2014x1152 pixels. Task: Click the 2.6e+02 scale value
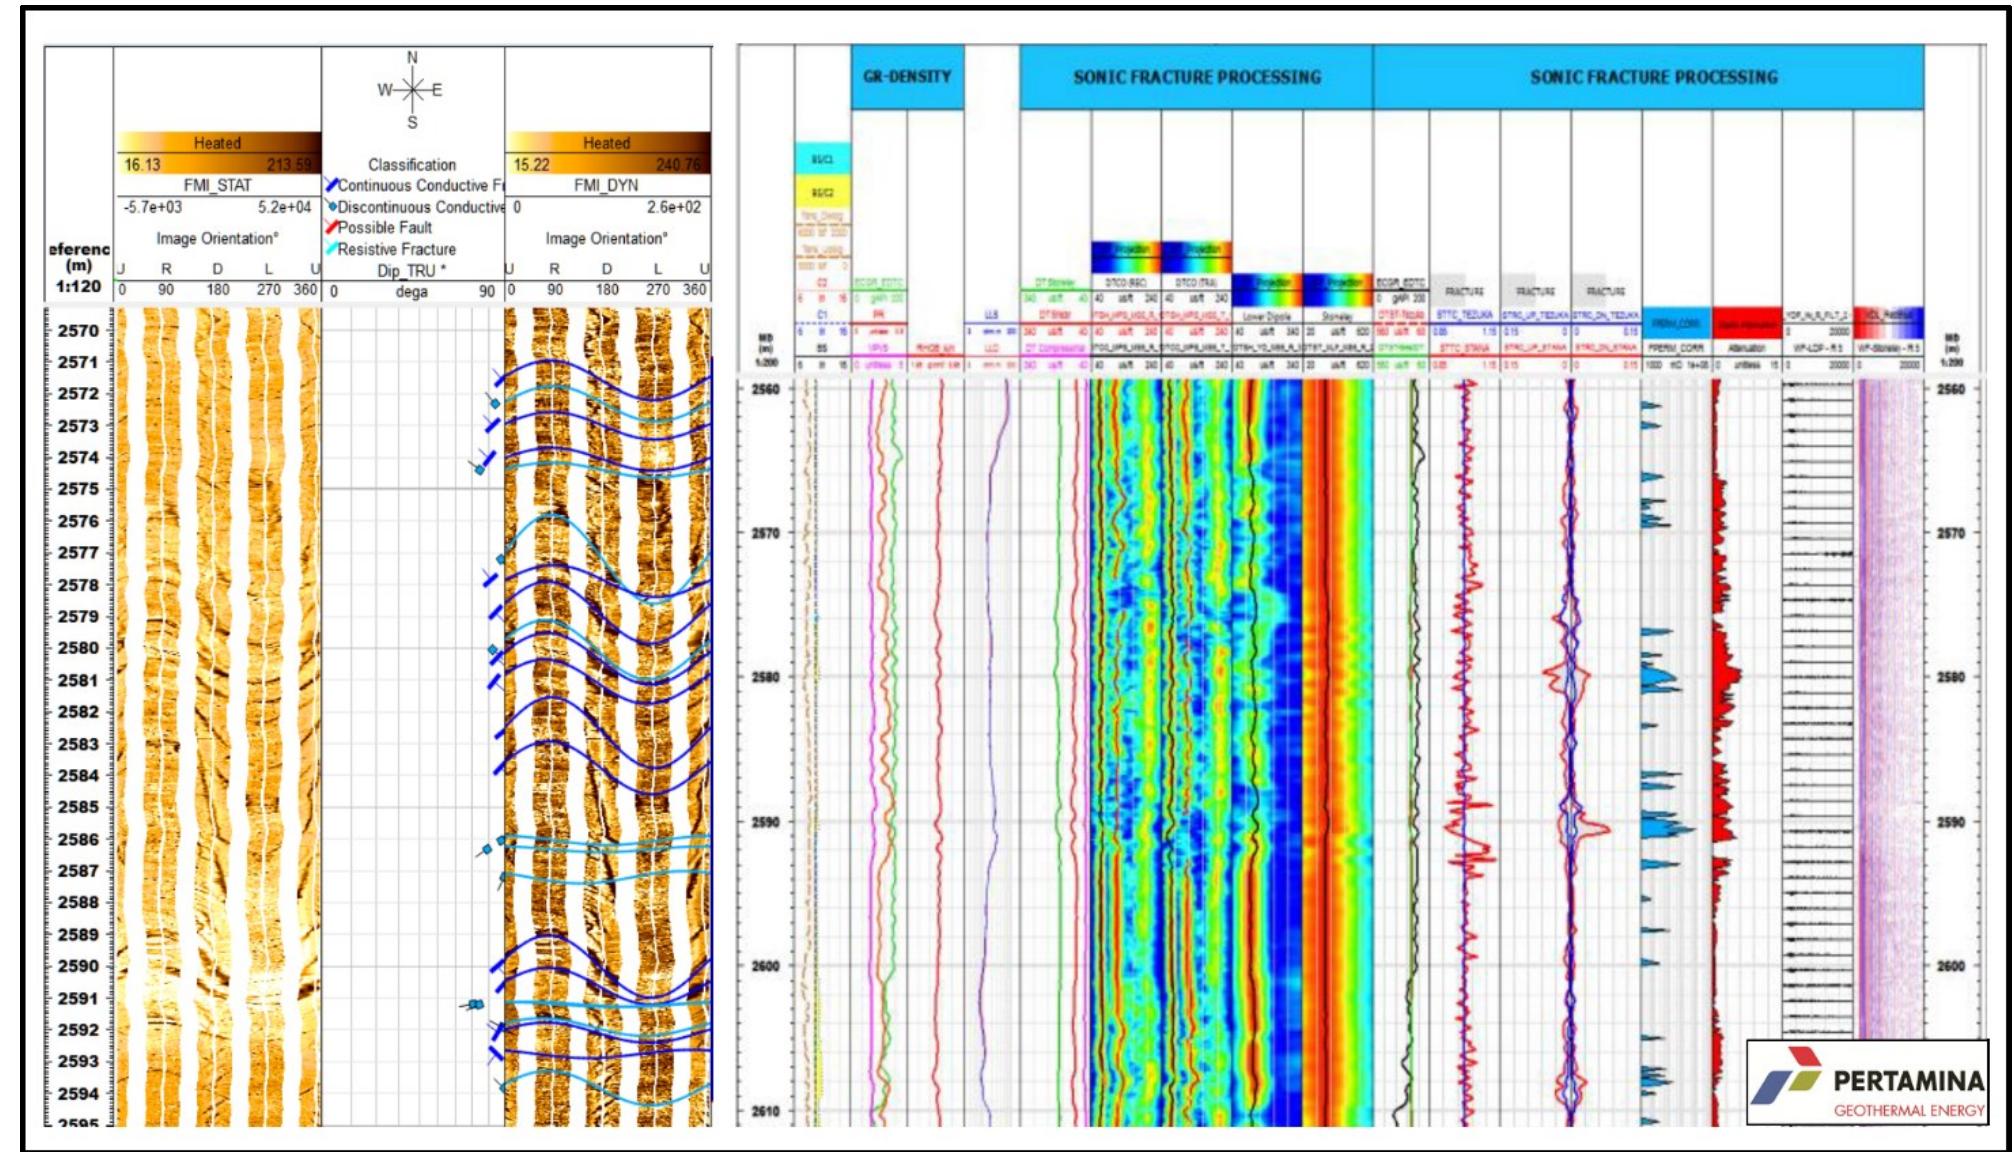pyautogui.click(x=674, y=207)
